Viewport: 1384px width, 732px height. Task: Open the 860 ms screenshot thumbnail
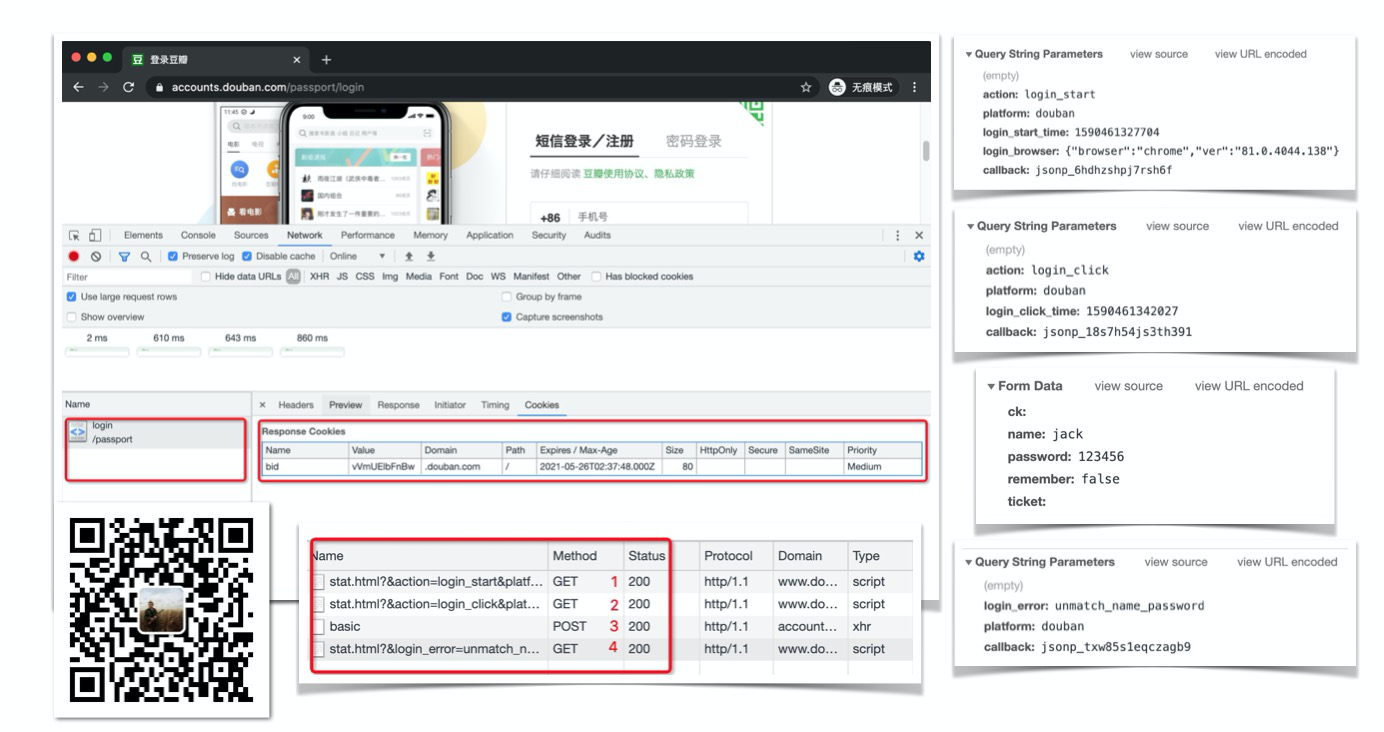coord(312,352)
